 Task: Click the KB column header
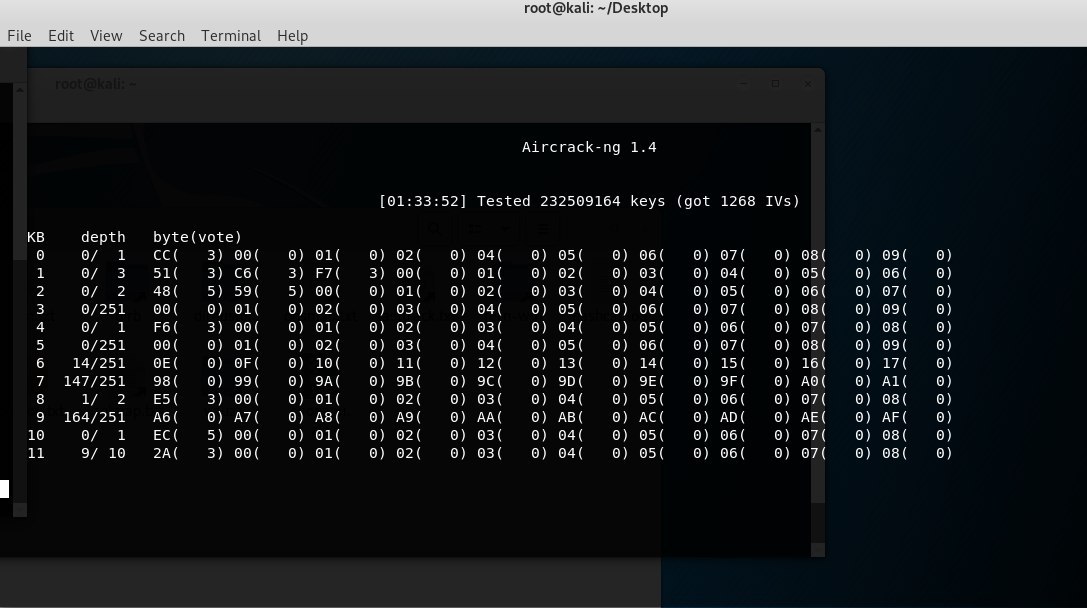click(35, 237)
